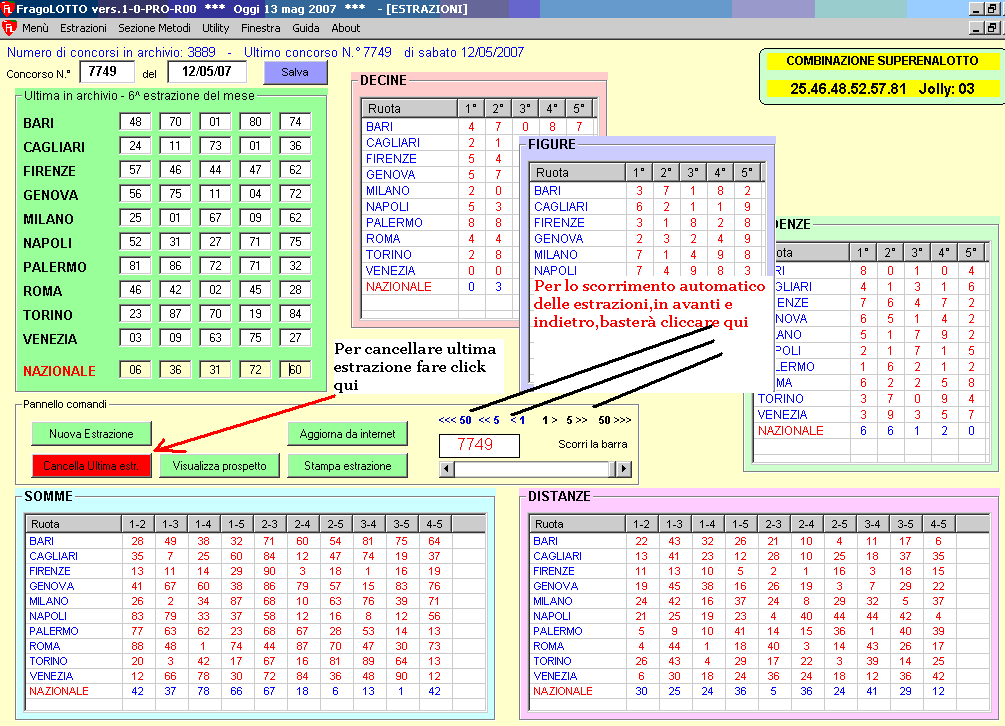Open the Sezione Metodi menu
The width and height of the screenshot is (1005, 726).
156,28
